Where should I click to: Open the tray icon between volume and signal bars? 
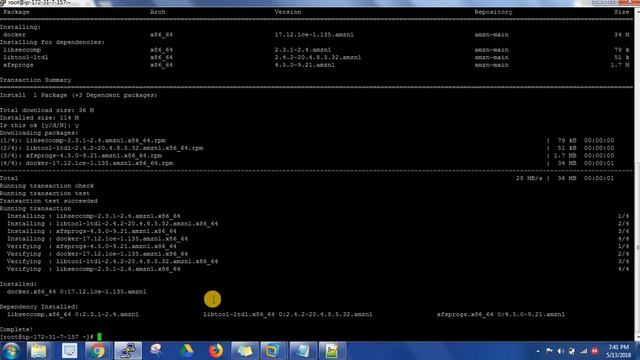click(x=572, y=351)
